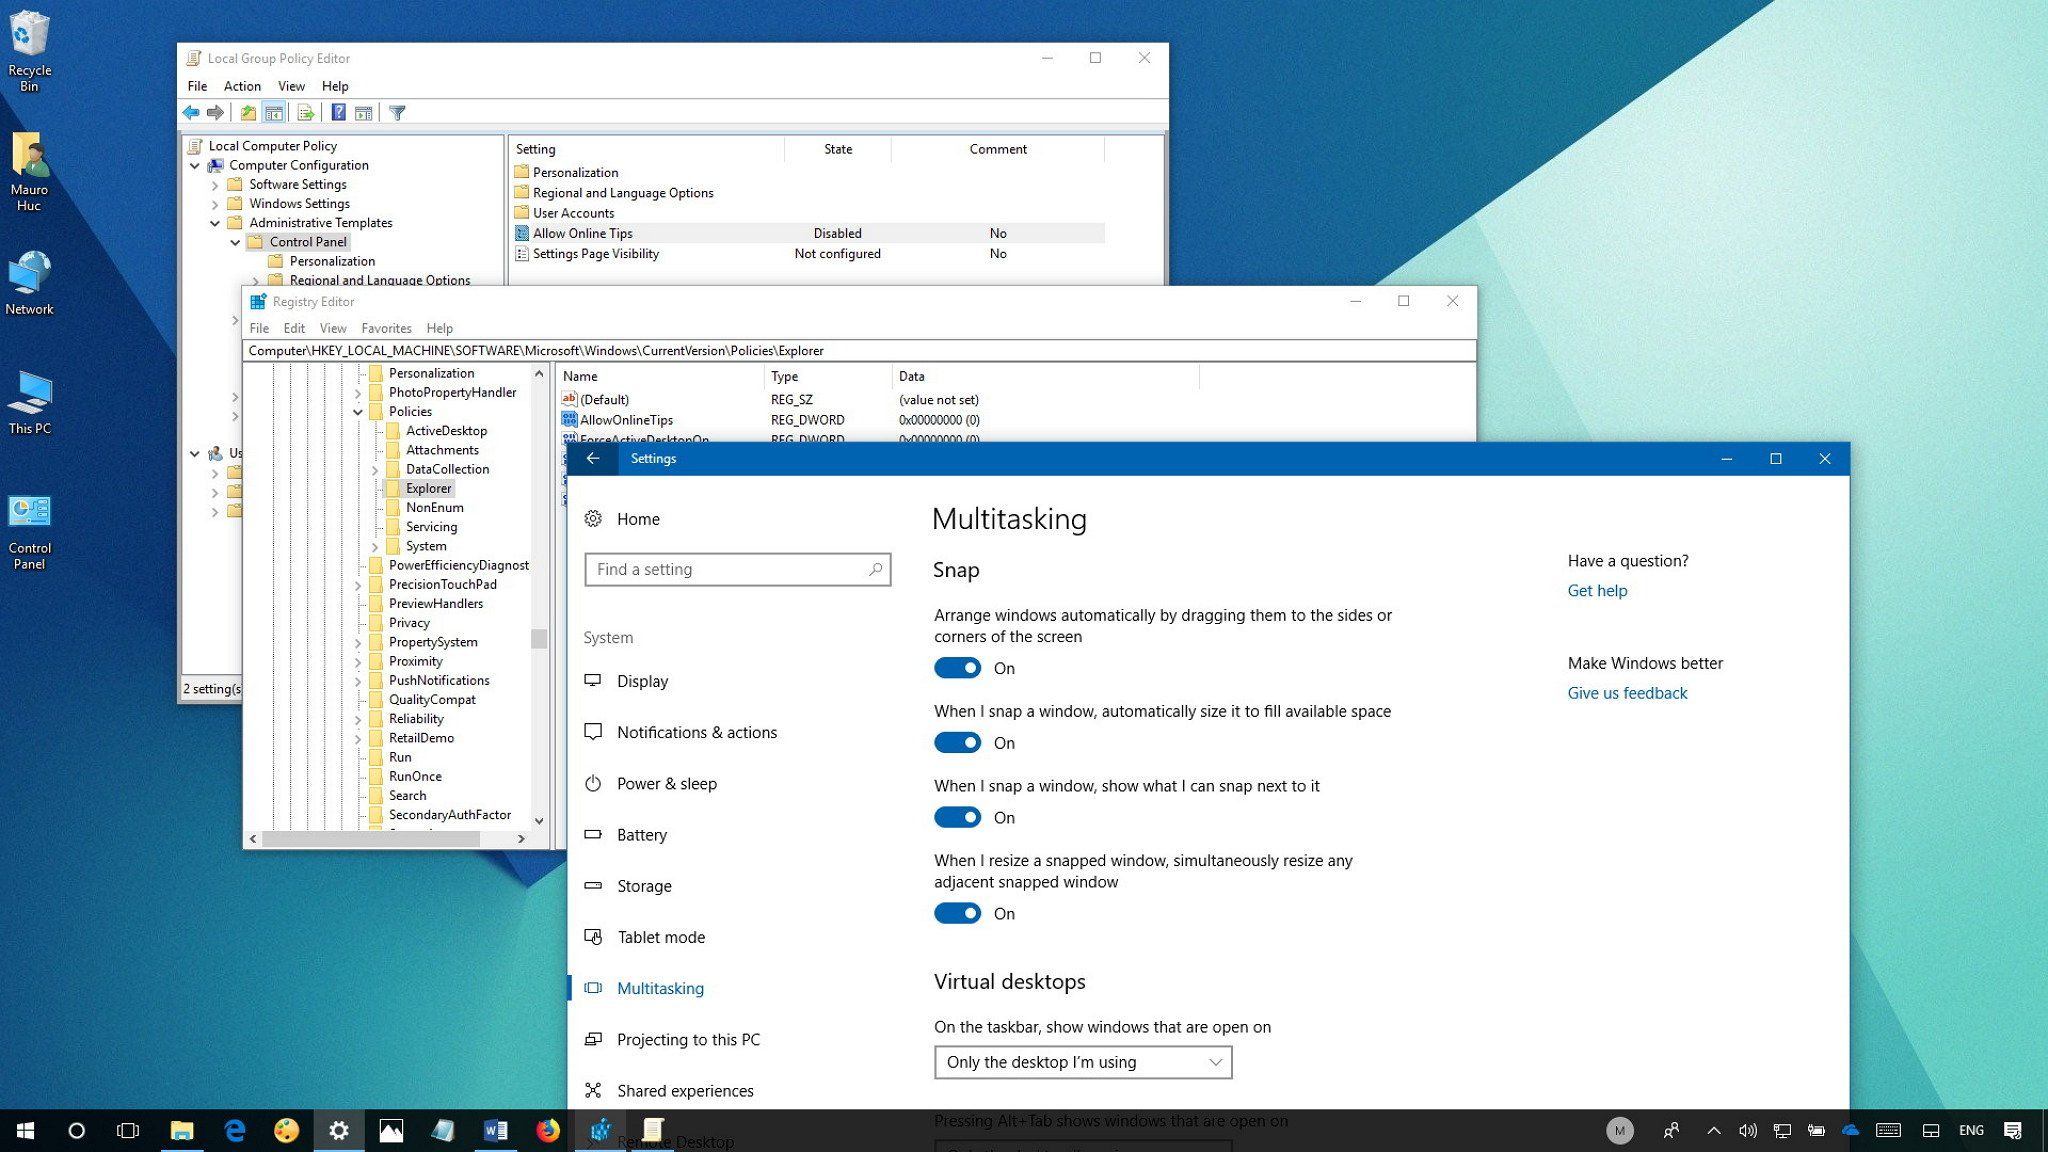Open 'Only the desktop I'm using' dropdown
The height and width of the screenshot is (1152, 2048).
[x=1082, y=1062]
